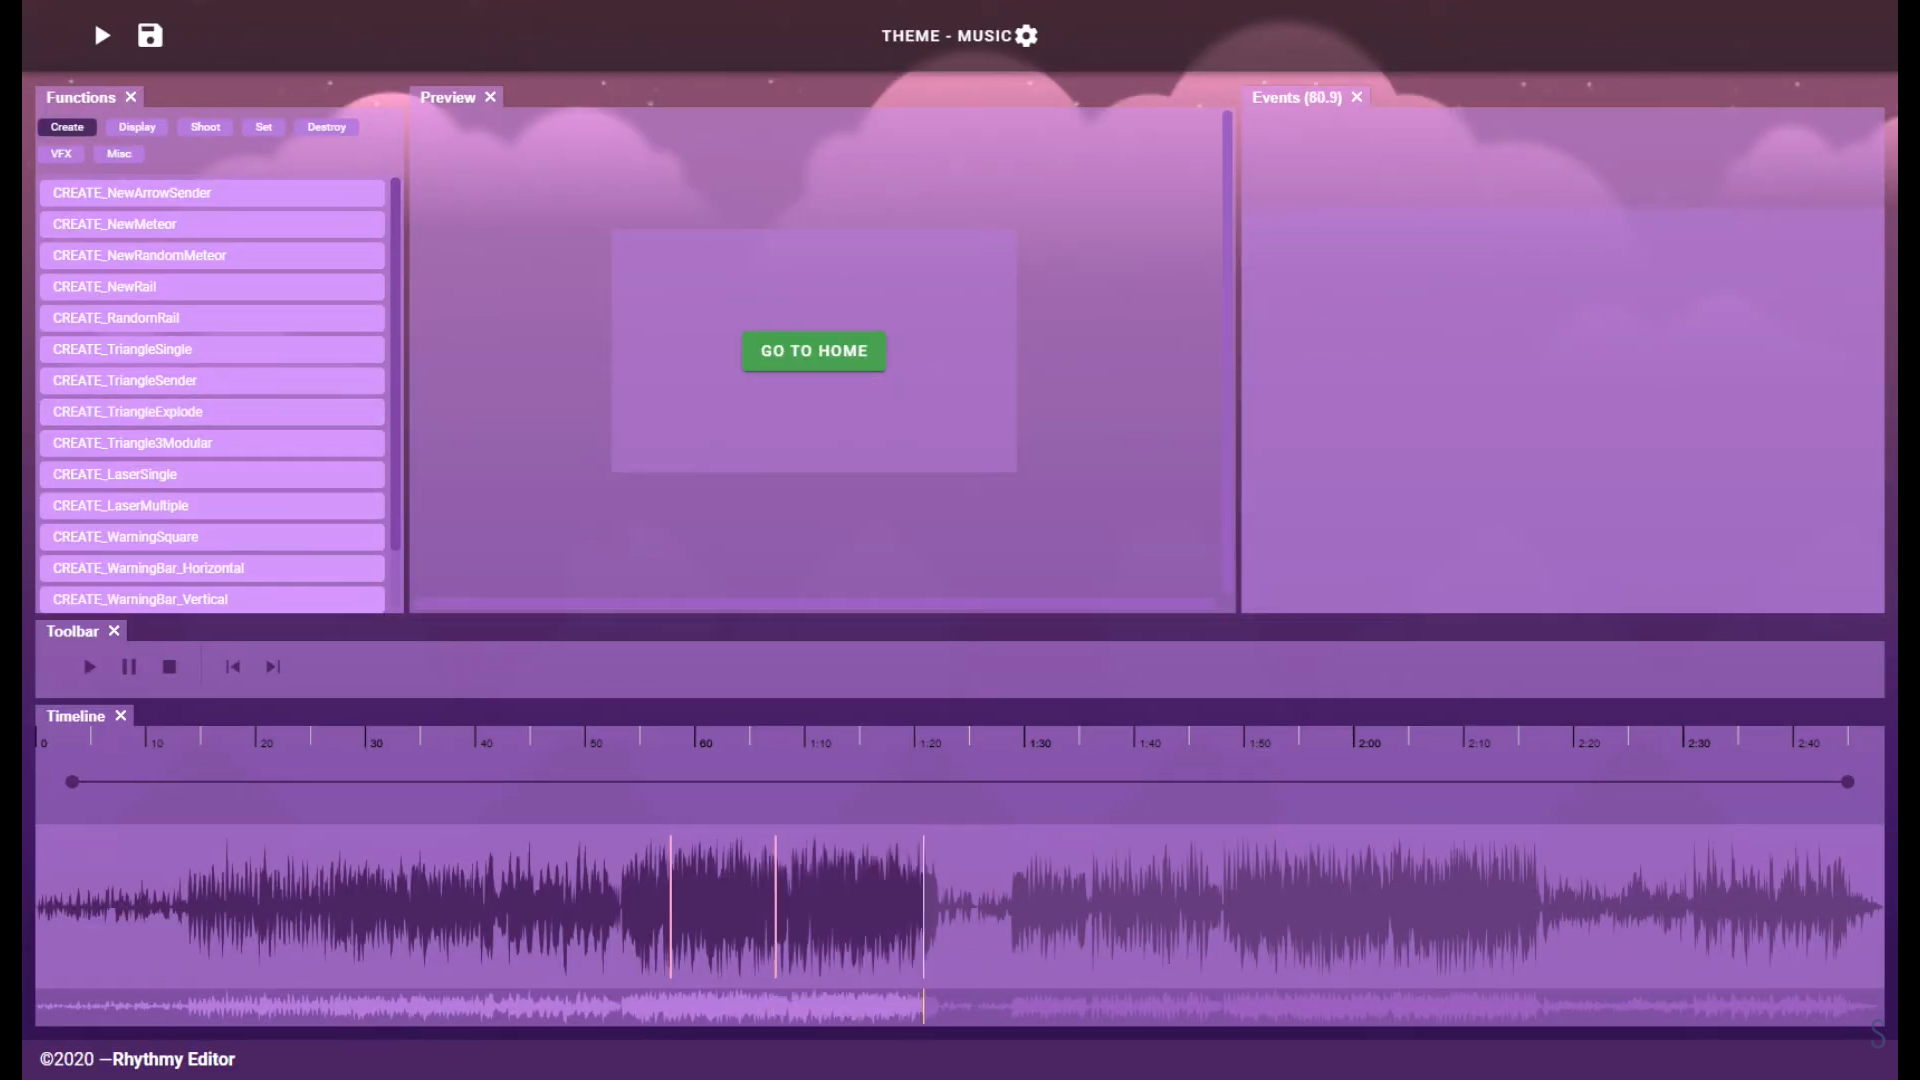Click the GO TO HOME button
Viewport: 1920px width, 1080px height.
[814, 351]
